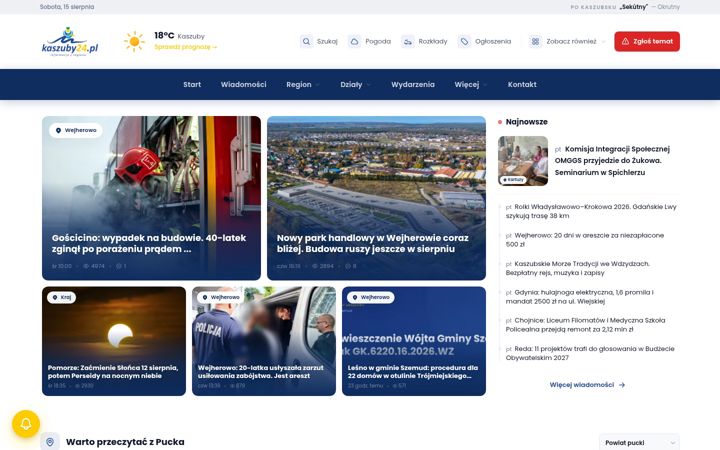
Task: Click the yellow notification bell icon
Action: 26,423
